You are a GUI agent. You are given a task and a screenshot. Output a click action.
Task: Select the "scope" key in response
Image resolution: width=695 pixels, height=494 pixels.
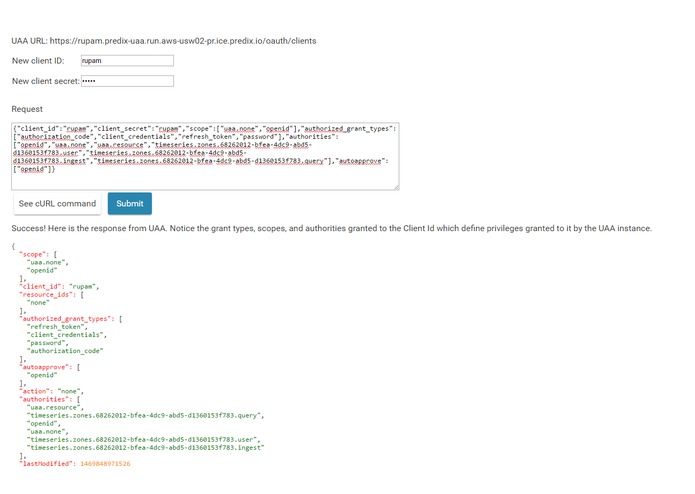(32, 254)
